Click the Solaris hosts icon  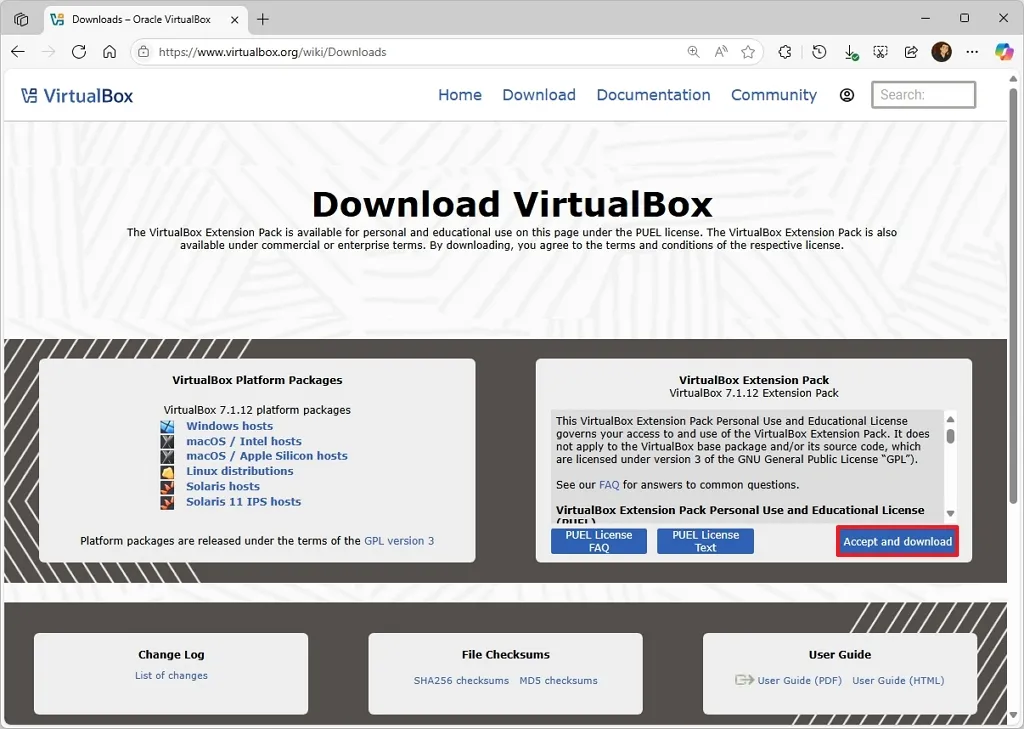[x=166, y=487]
